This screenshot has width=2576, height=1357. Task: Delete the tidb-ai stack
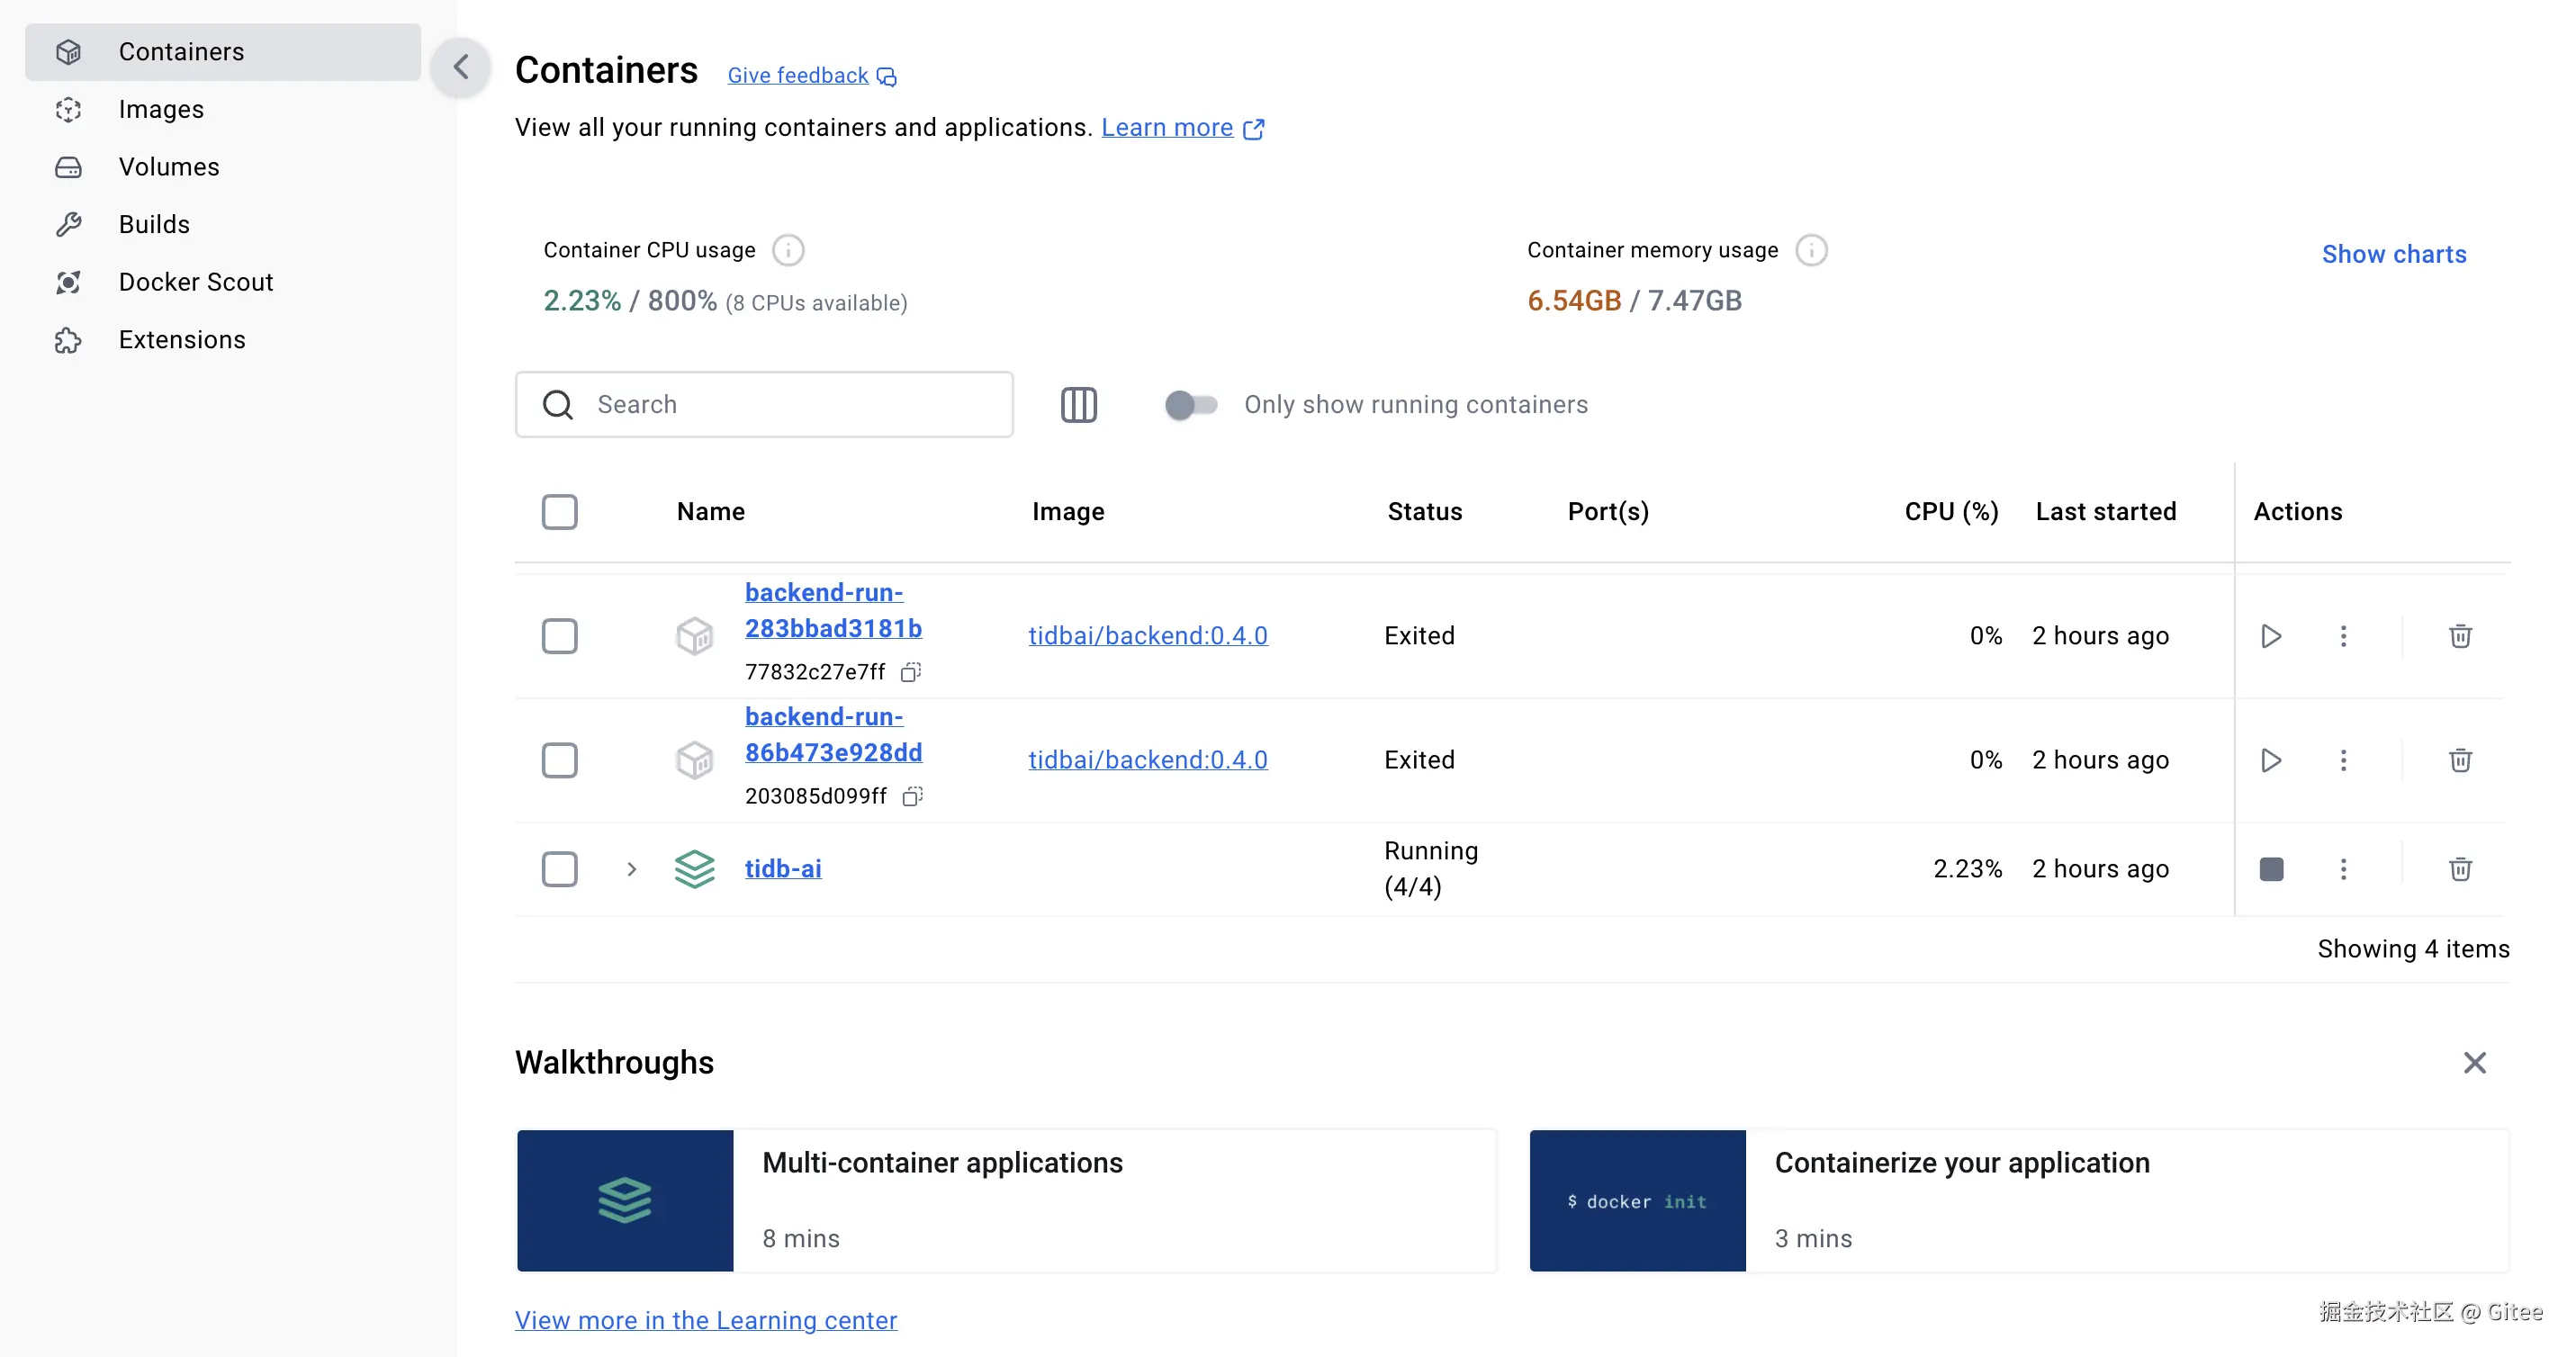pos(2460,869)
